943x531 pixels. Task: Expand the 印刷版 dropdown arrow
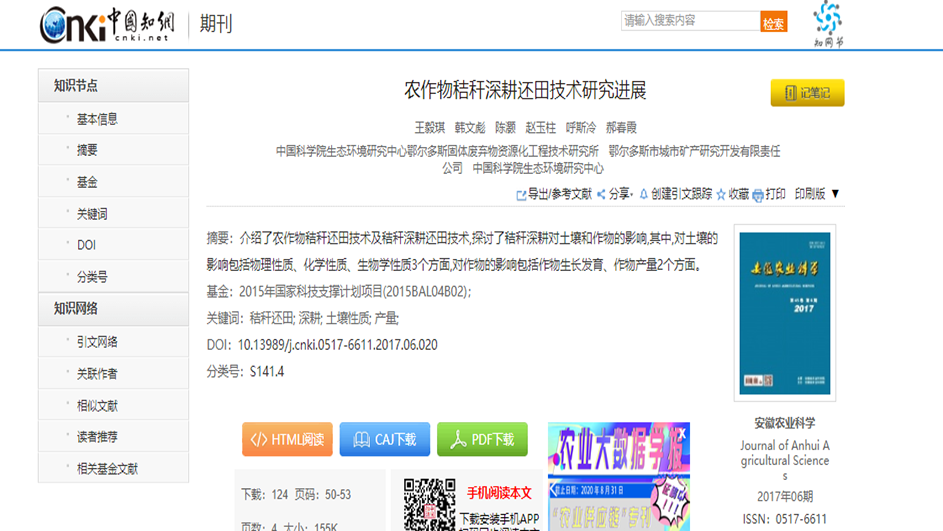[835, 194]
